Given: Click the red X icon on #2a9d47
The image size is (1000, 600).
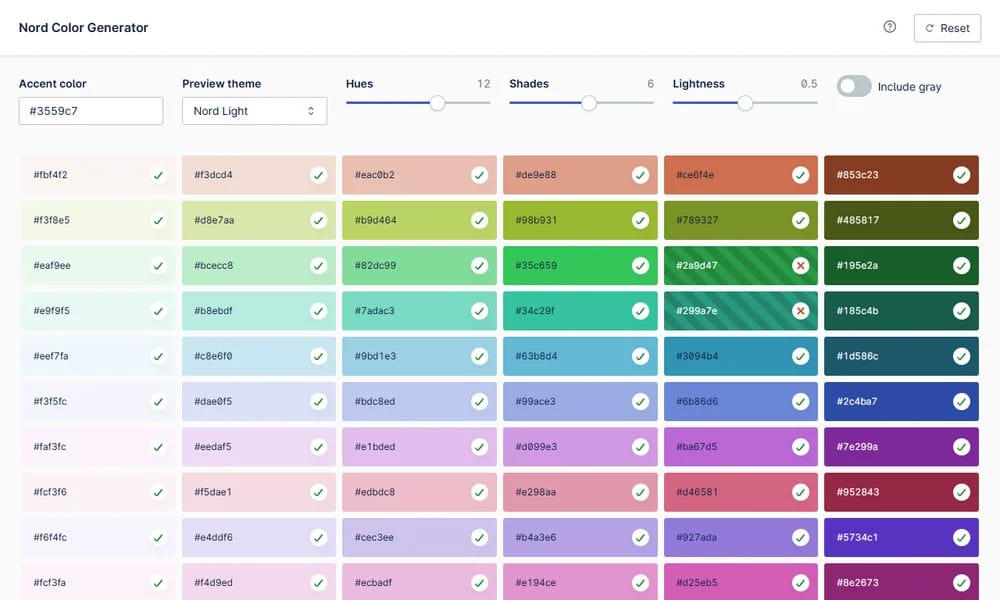Looking at the screenshot, I should pyautogui.click(x=800, y=265).
